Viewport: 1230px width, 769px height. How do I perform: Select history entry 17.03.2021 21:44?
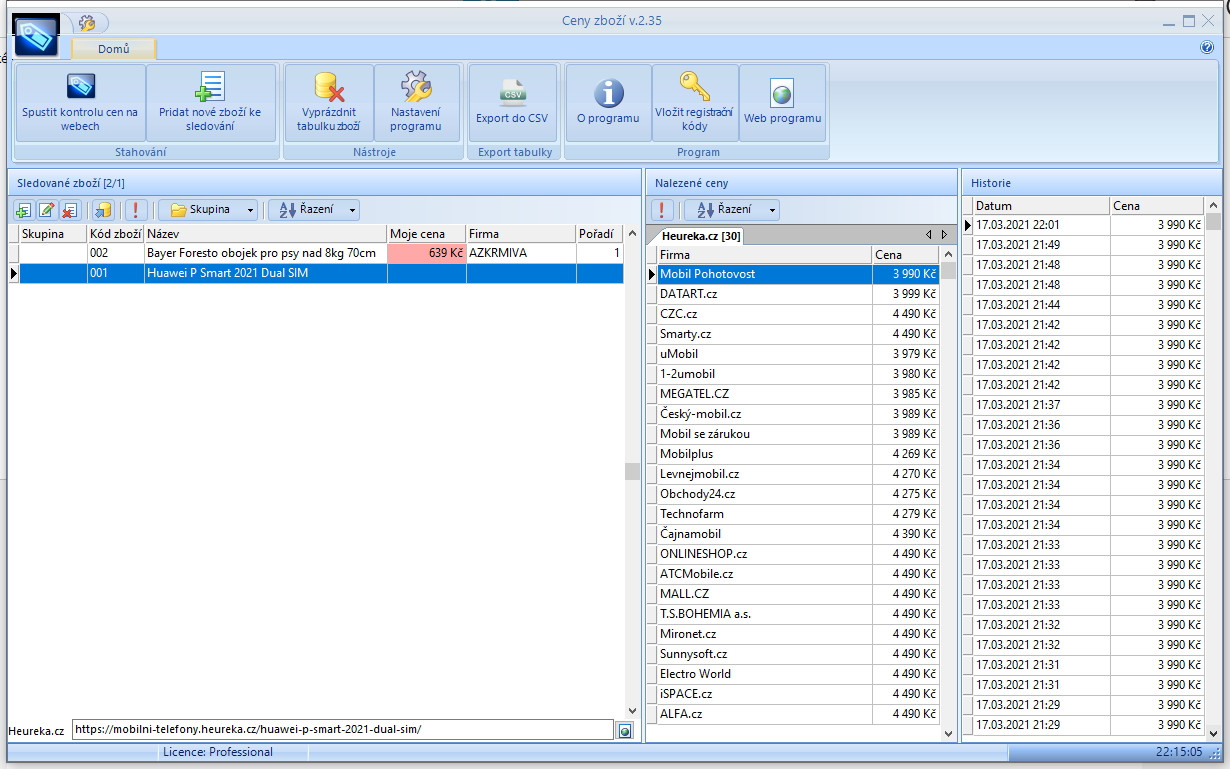pos(1084,305)
